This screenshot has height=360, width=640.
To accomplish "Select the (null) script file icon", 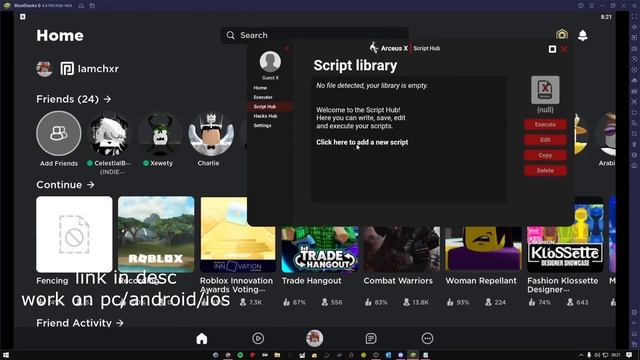I will pos(545,90).
